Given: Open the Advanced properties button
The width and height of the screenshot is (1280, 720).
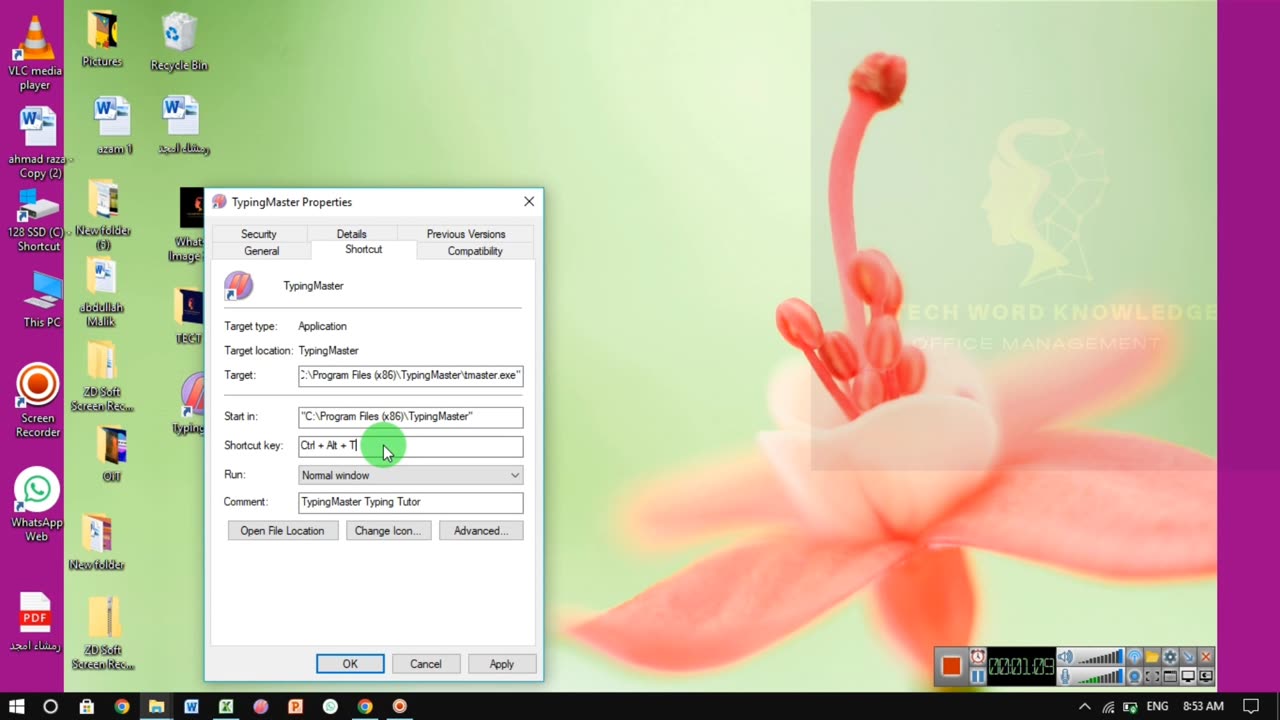Looking at the screenshot, I should (481, 531).
